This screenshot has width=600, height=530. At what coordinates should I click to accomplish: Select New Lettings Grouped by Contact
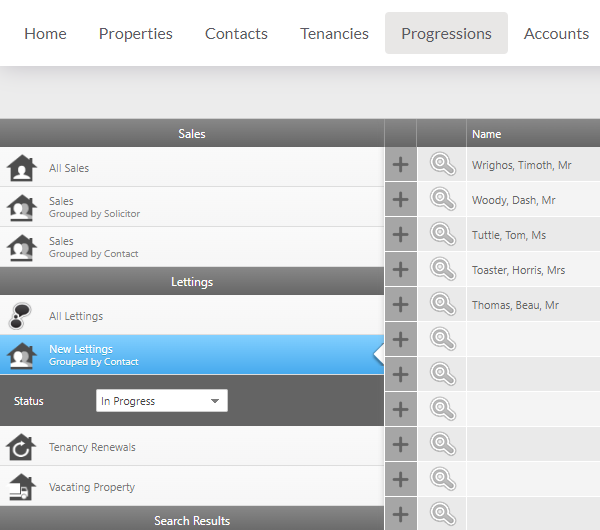click(192, 355)
